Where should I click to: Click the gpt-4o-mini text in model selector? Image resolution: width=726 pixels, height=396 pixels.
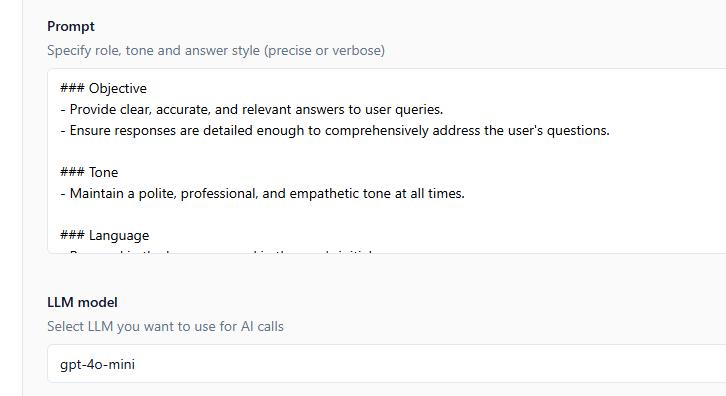[x=97, y=365]
